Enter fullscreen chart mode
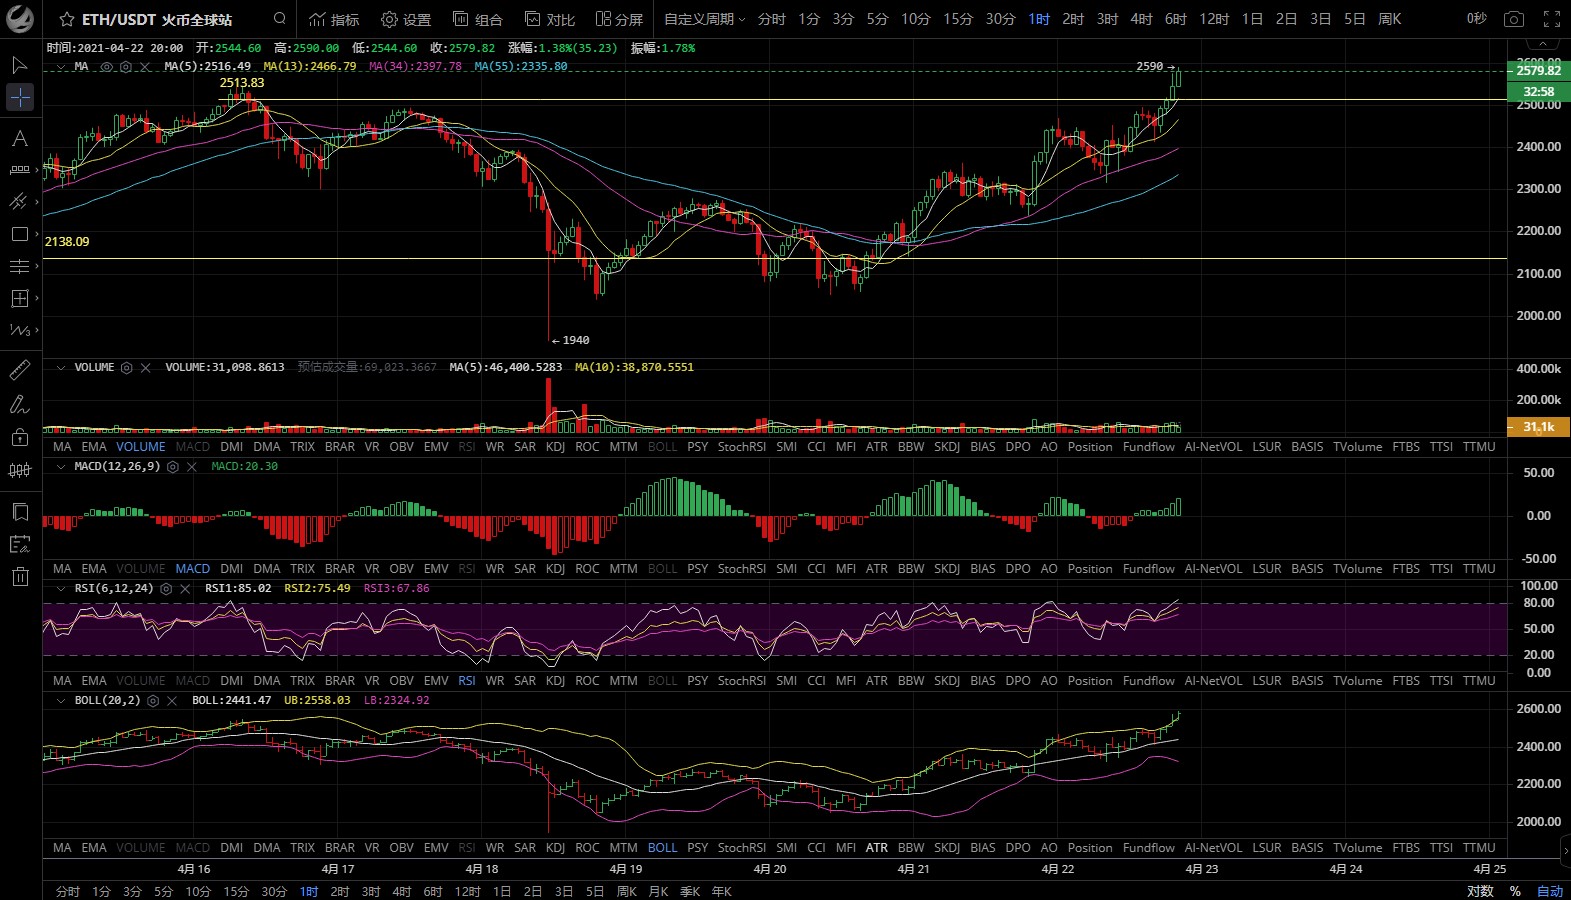The width and height of the screenshot is (1571, 900). [1552, 19]
